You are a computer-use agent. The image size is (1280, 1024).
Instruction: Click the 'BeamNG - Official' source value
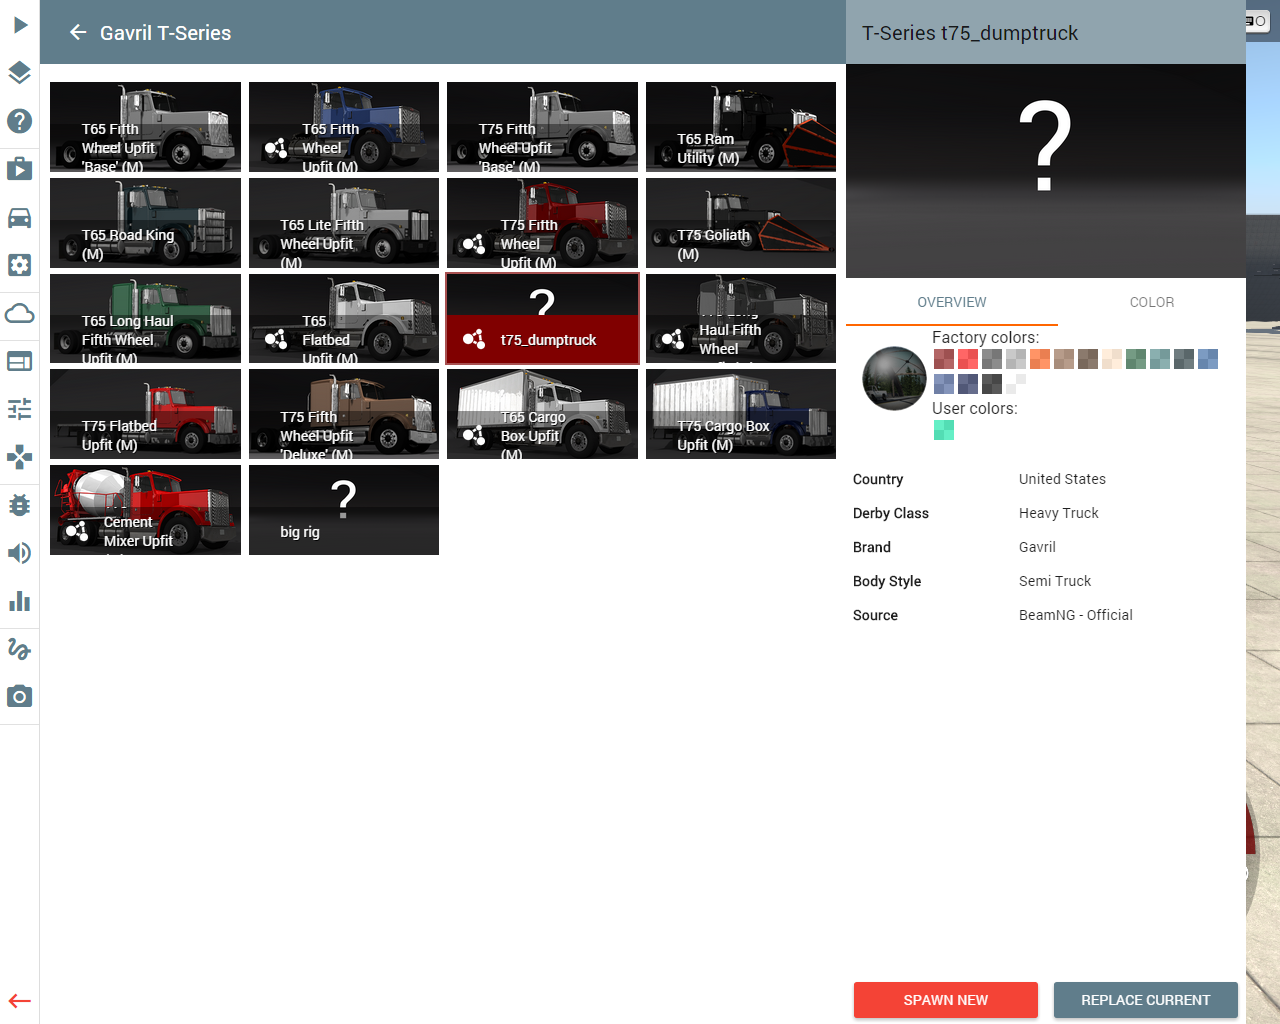click(1076, 615)
